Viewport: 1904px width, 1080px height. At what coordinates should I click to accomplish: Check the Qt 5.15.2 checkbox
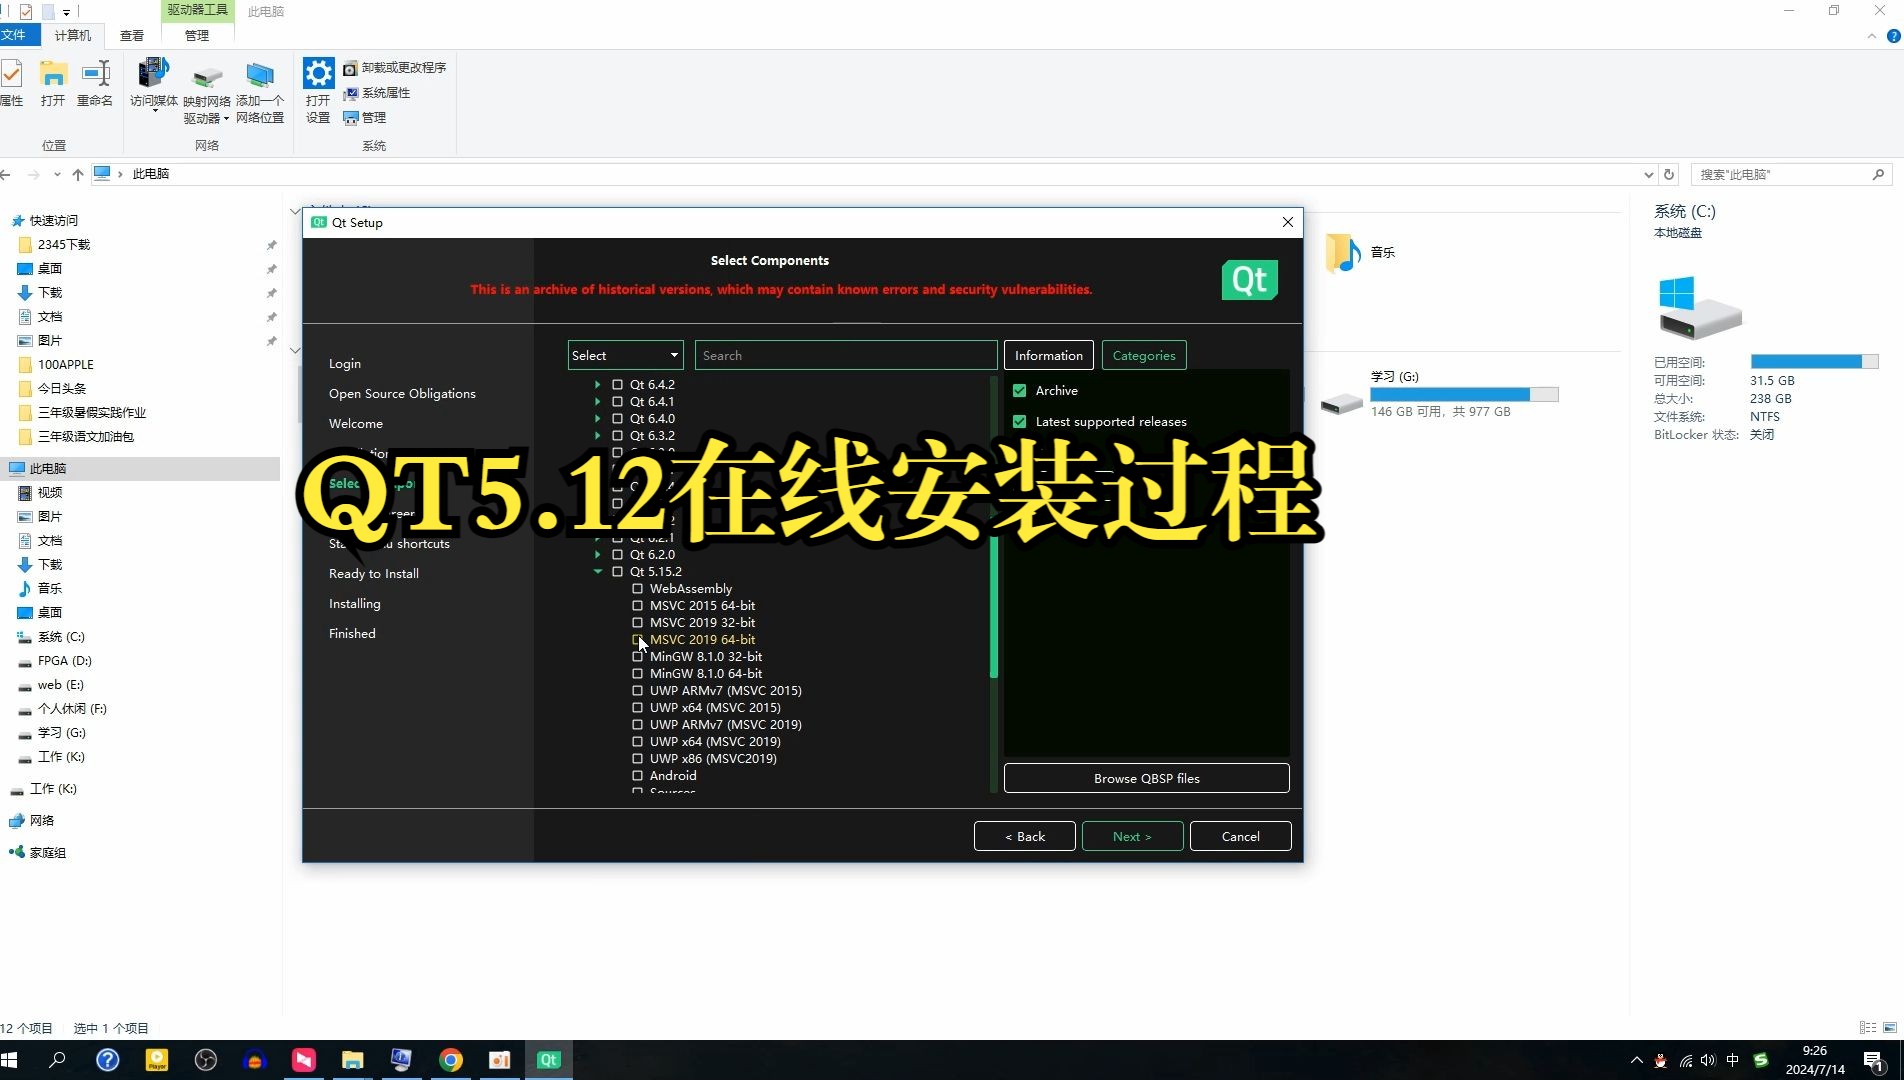pyautogui.click(x=617, y=572)
